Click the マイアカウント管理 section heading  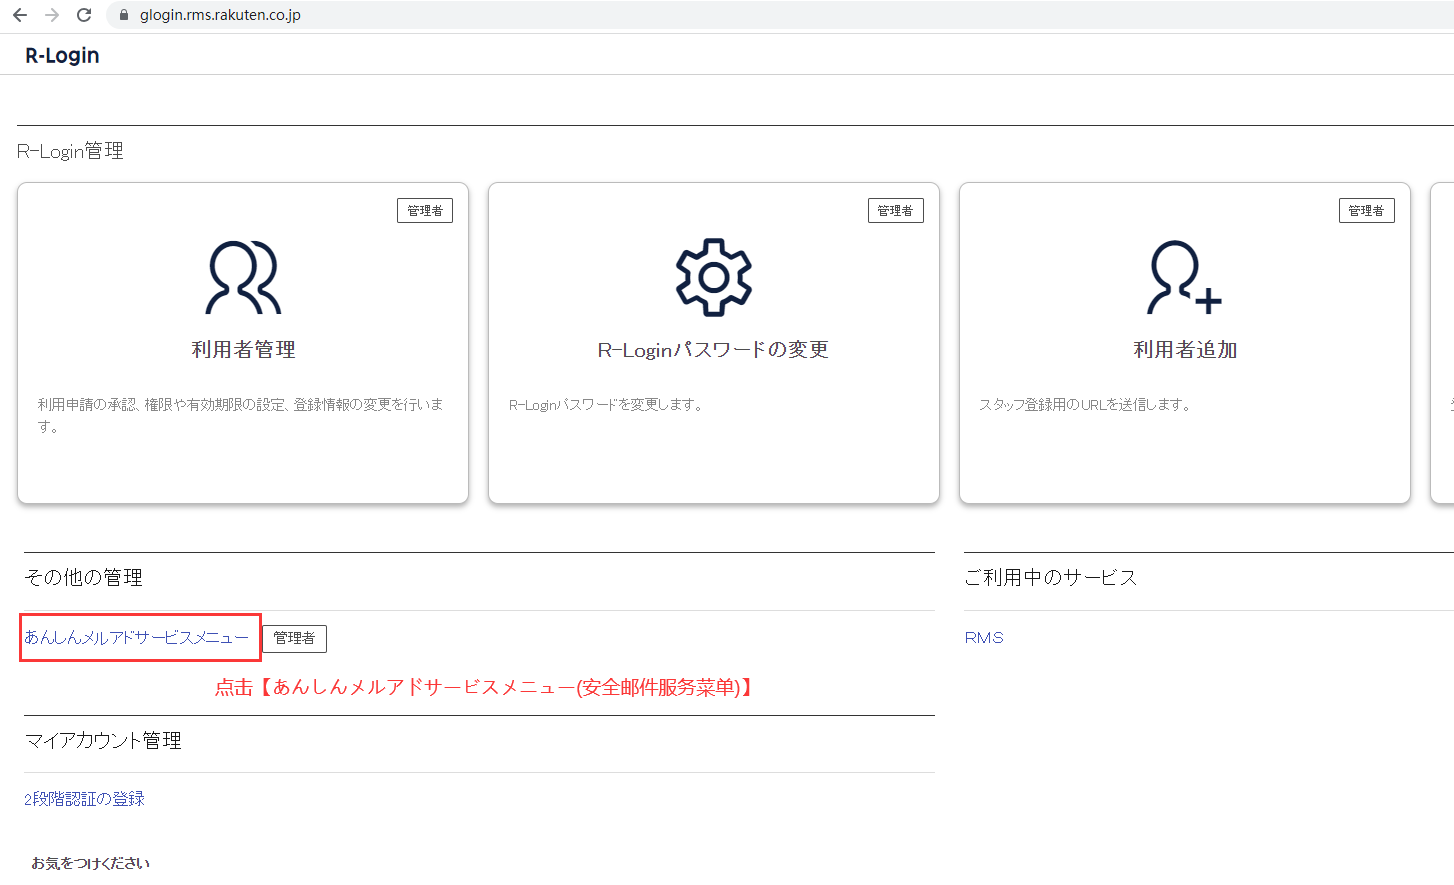pyautogui.click(x=103, y=740)
